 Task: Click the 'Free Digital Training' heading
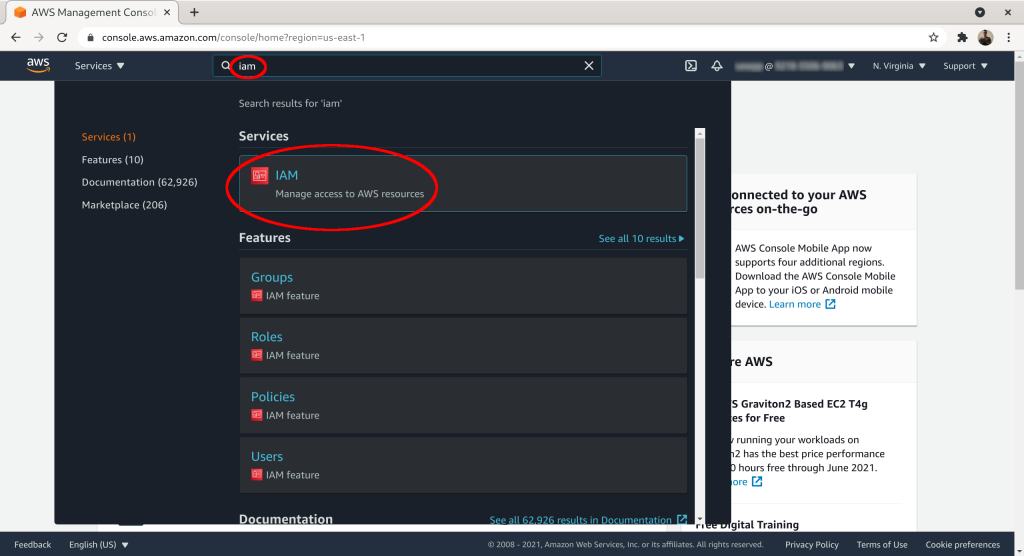click(746, 524)
